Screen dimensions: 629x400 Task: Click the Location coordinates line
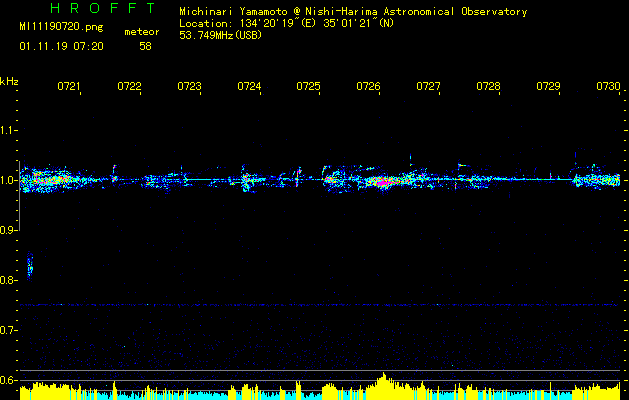pyautogui.click(x=287, y=23)
